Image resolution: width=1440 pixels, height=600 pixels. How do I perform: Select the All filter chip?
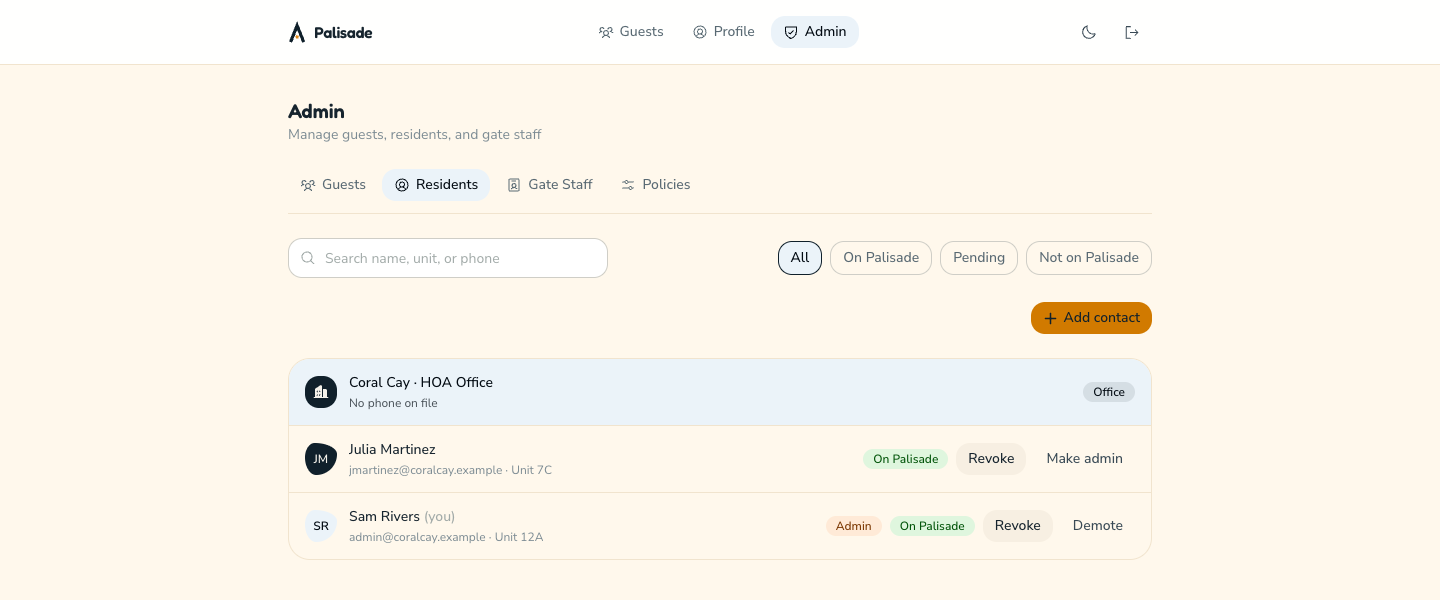(x=800, y=258)
